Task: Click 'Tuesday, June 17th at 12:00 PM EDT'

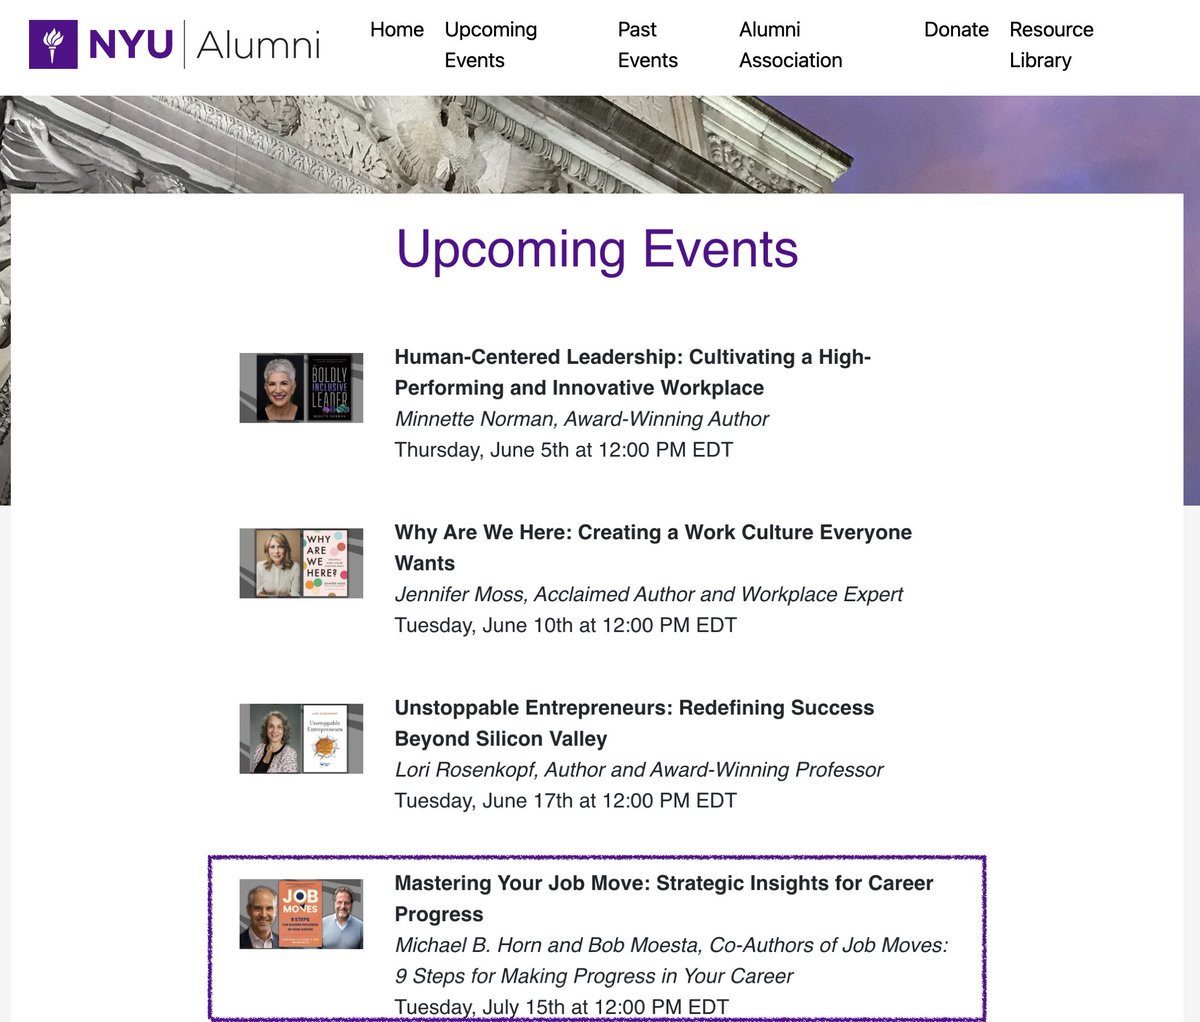Action: pos(566,801)
